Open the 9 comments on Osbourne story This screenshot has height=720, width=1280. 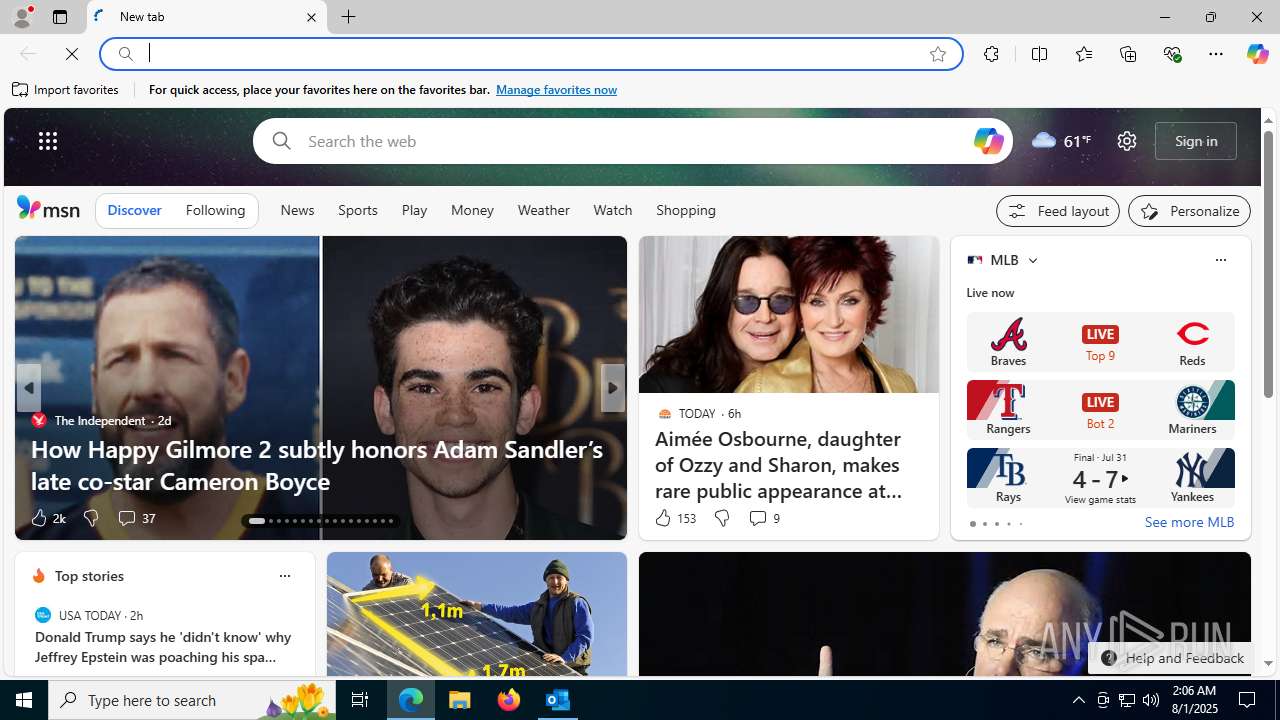pyautogui.click(x=764, y=518)
